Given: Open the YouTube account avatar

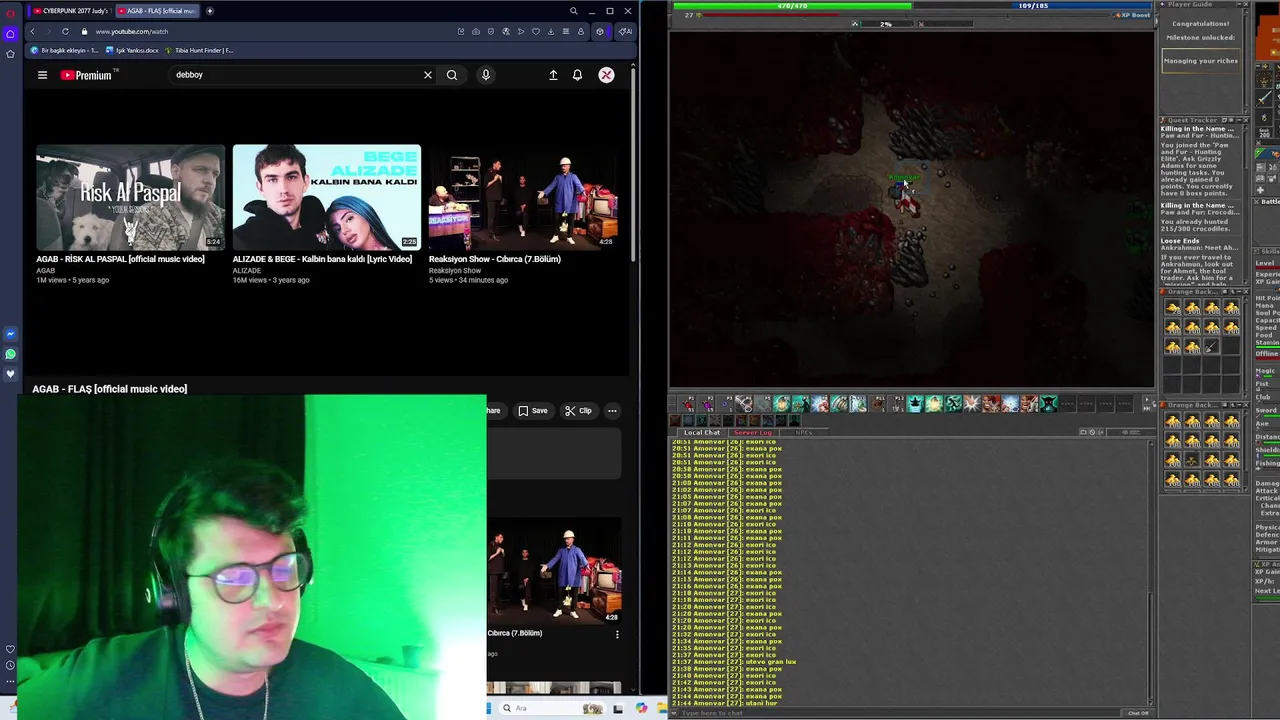Looking at the screenshot, I should pos(606,75).
